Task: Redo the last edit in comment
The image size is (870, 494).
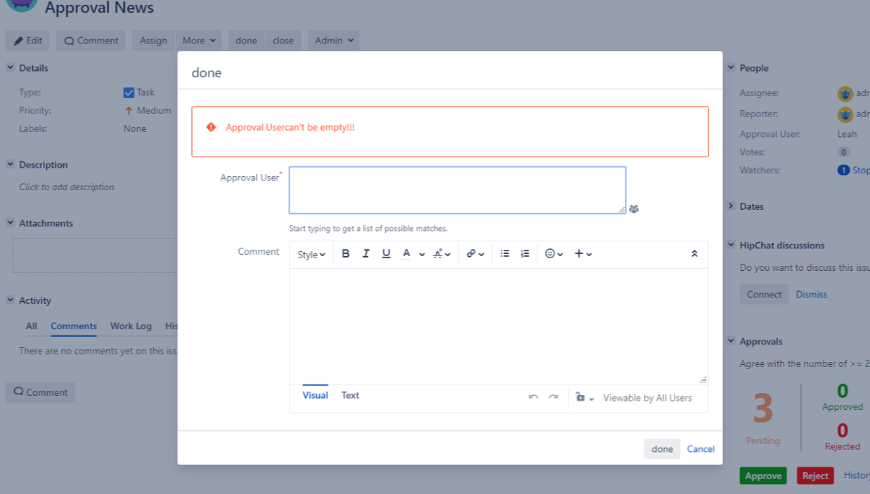Action: pyautogui.click(x=553, y=397)
